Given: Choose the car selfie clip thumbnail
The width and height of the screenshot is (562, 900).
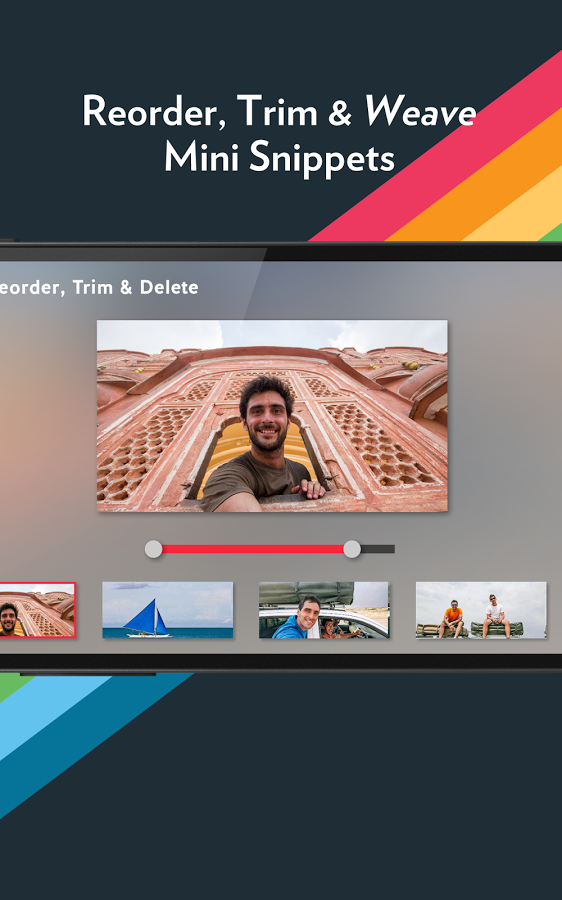Looking at the screenshot, I should coord(324,610).
